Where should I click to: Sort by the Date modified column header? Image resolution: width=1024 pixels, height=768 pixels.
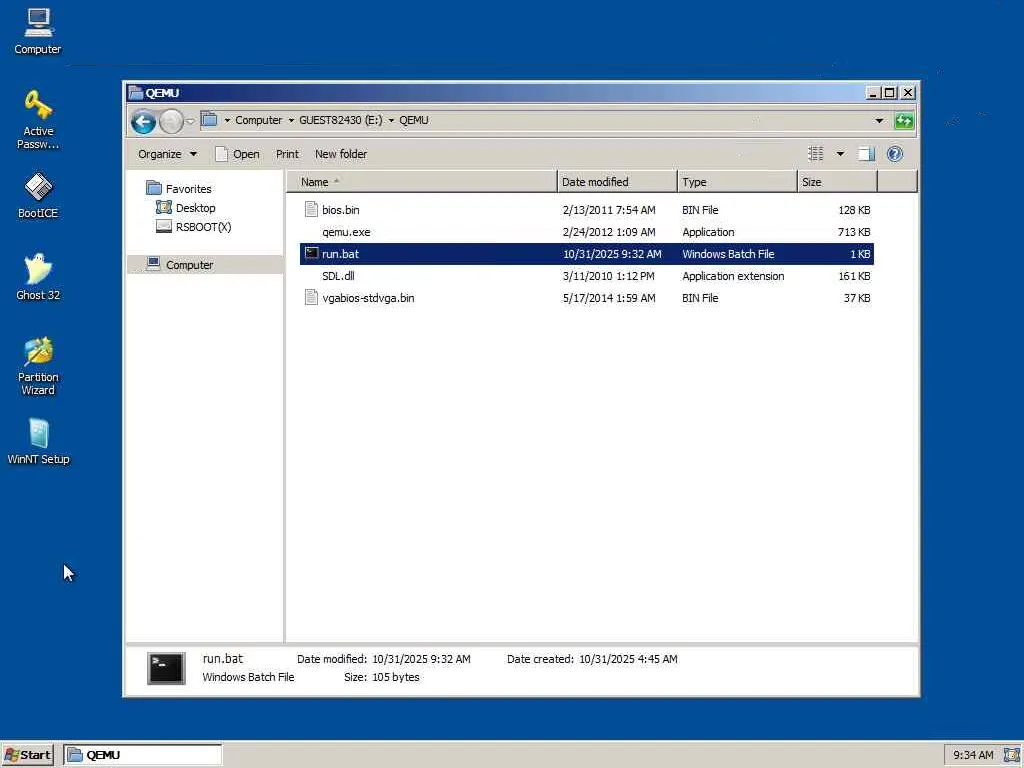click(617, 182)
